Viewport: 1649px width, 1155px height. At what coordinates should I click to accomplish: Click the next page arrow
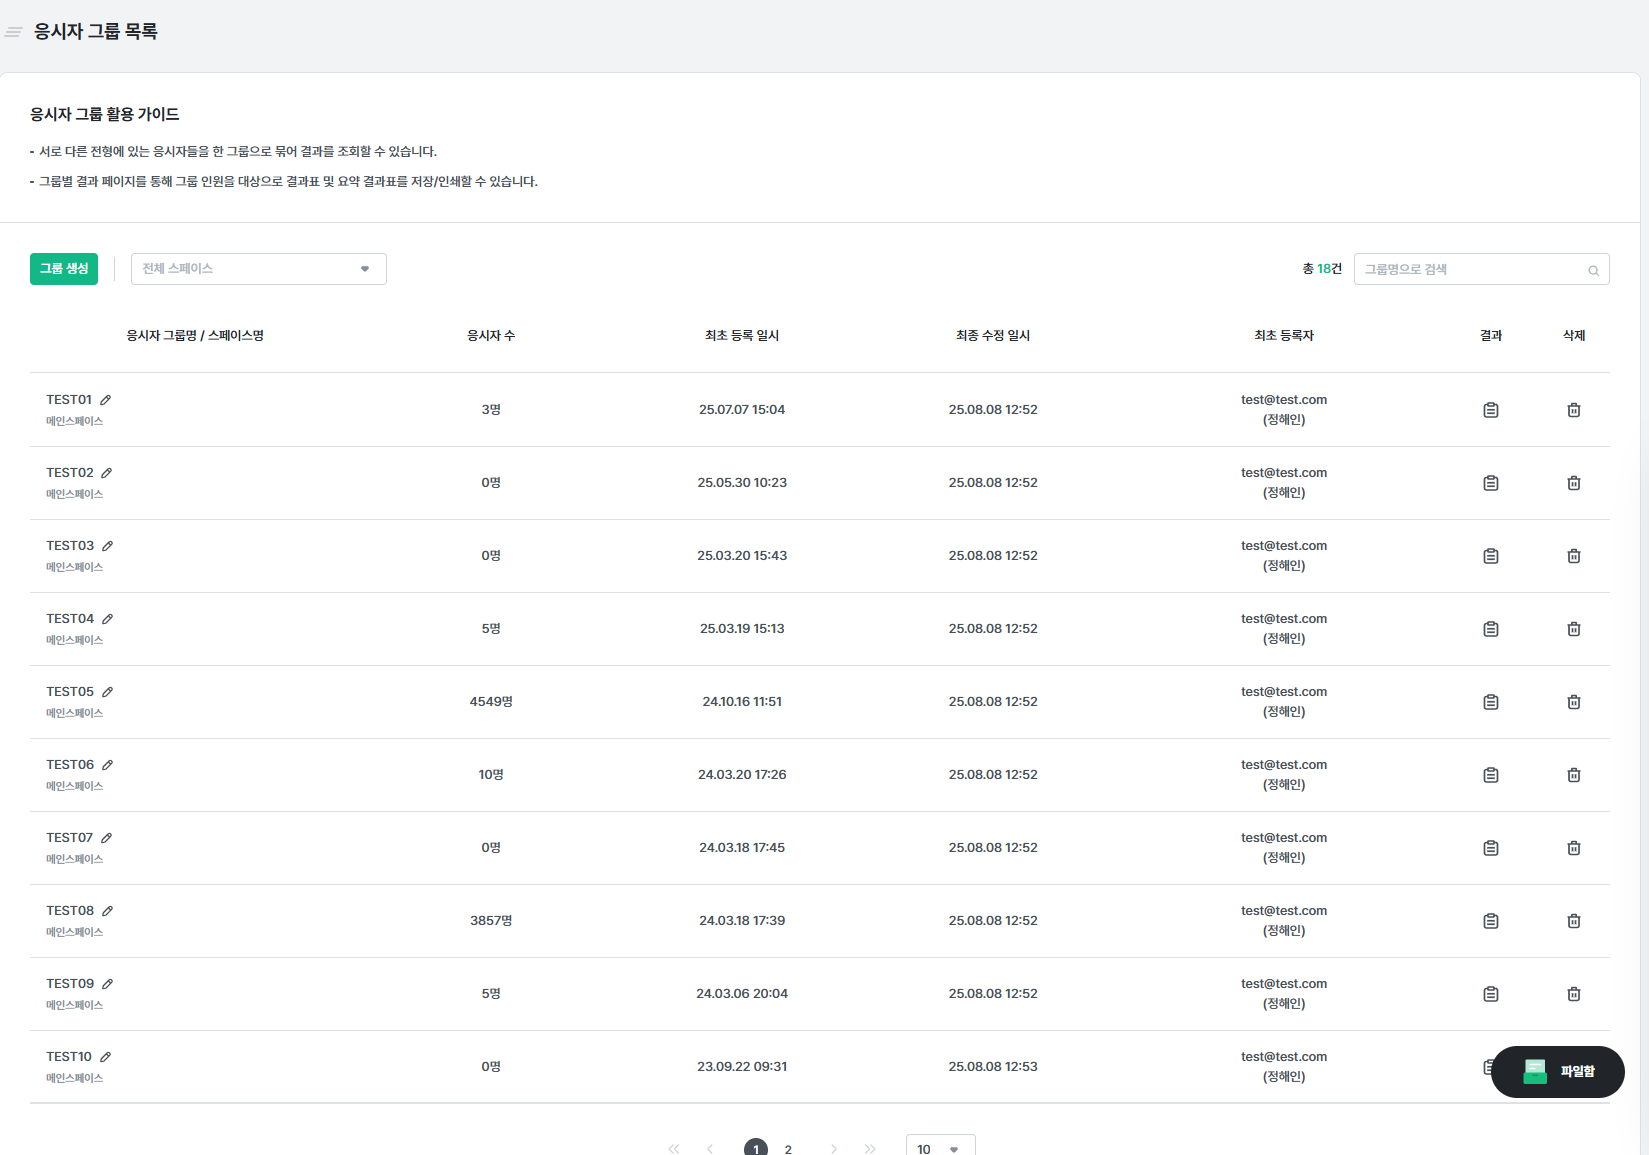tap(833, 1148)
